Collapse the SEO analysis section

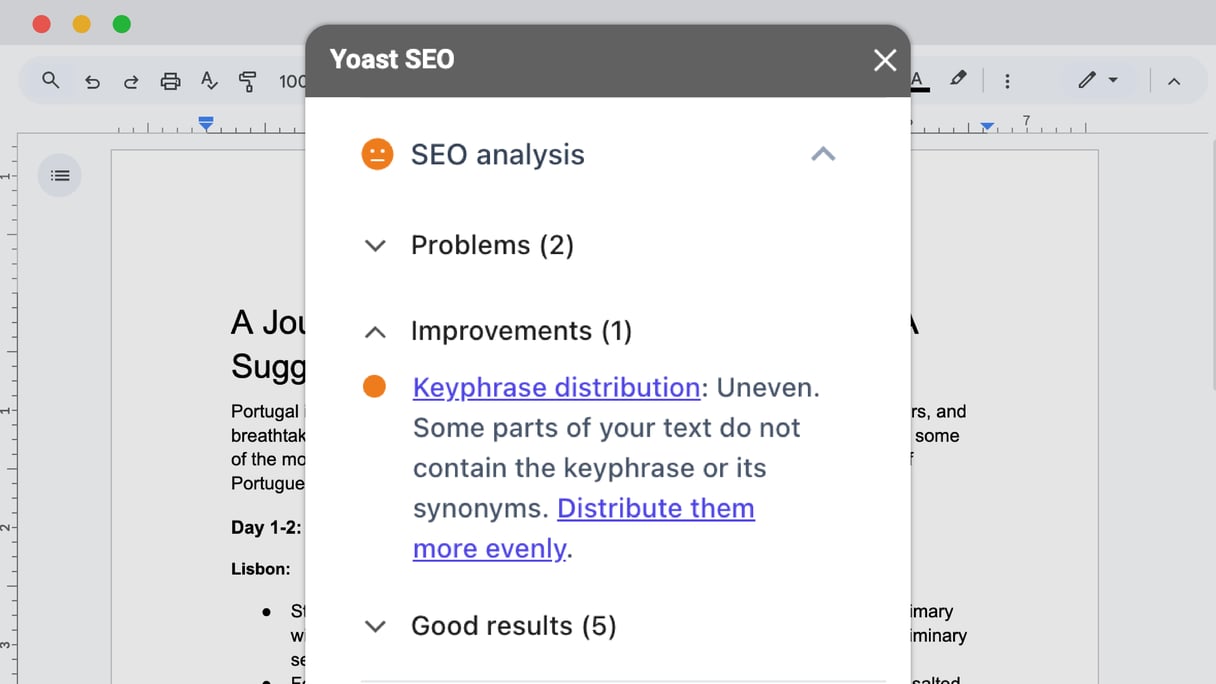coord(823,154)
